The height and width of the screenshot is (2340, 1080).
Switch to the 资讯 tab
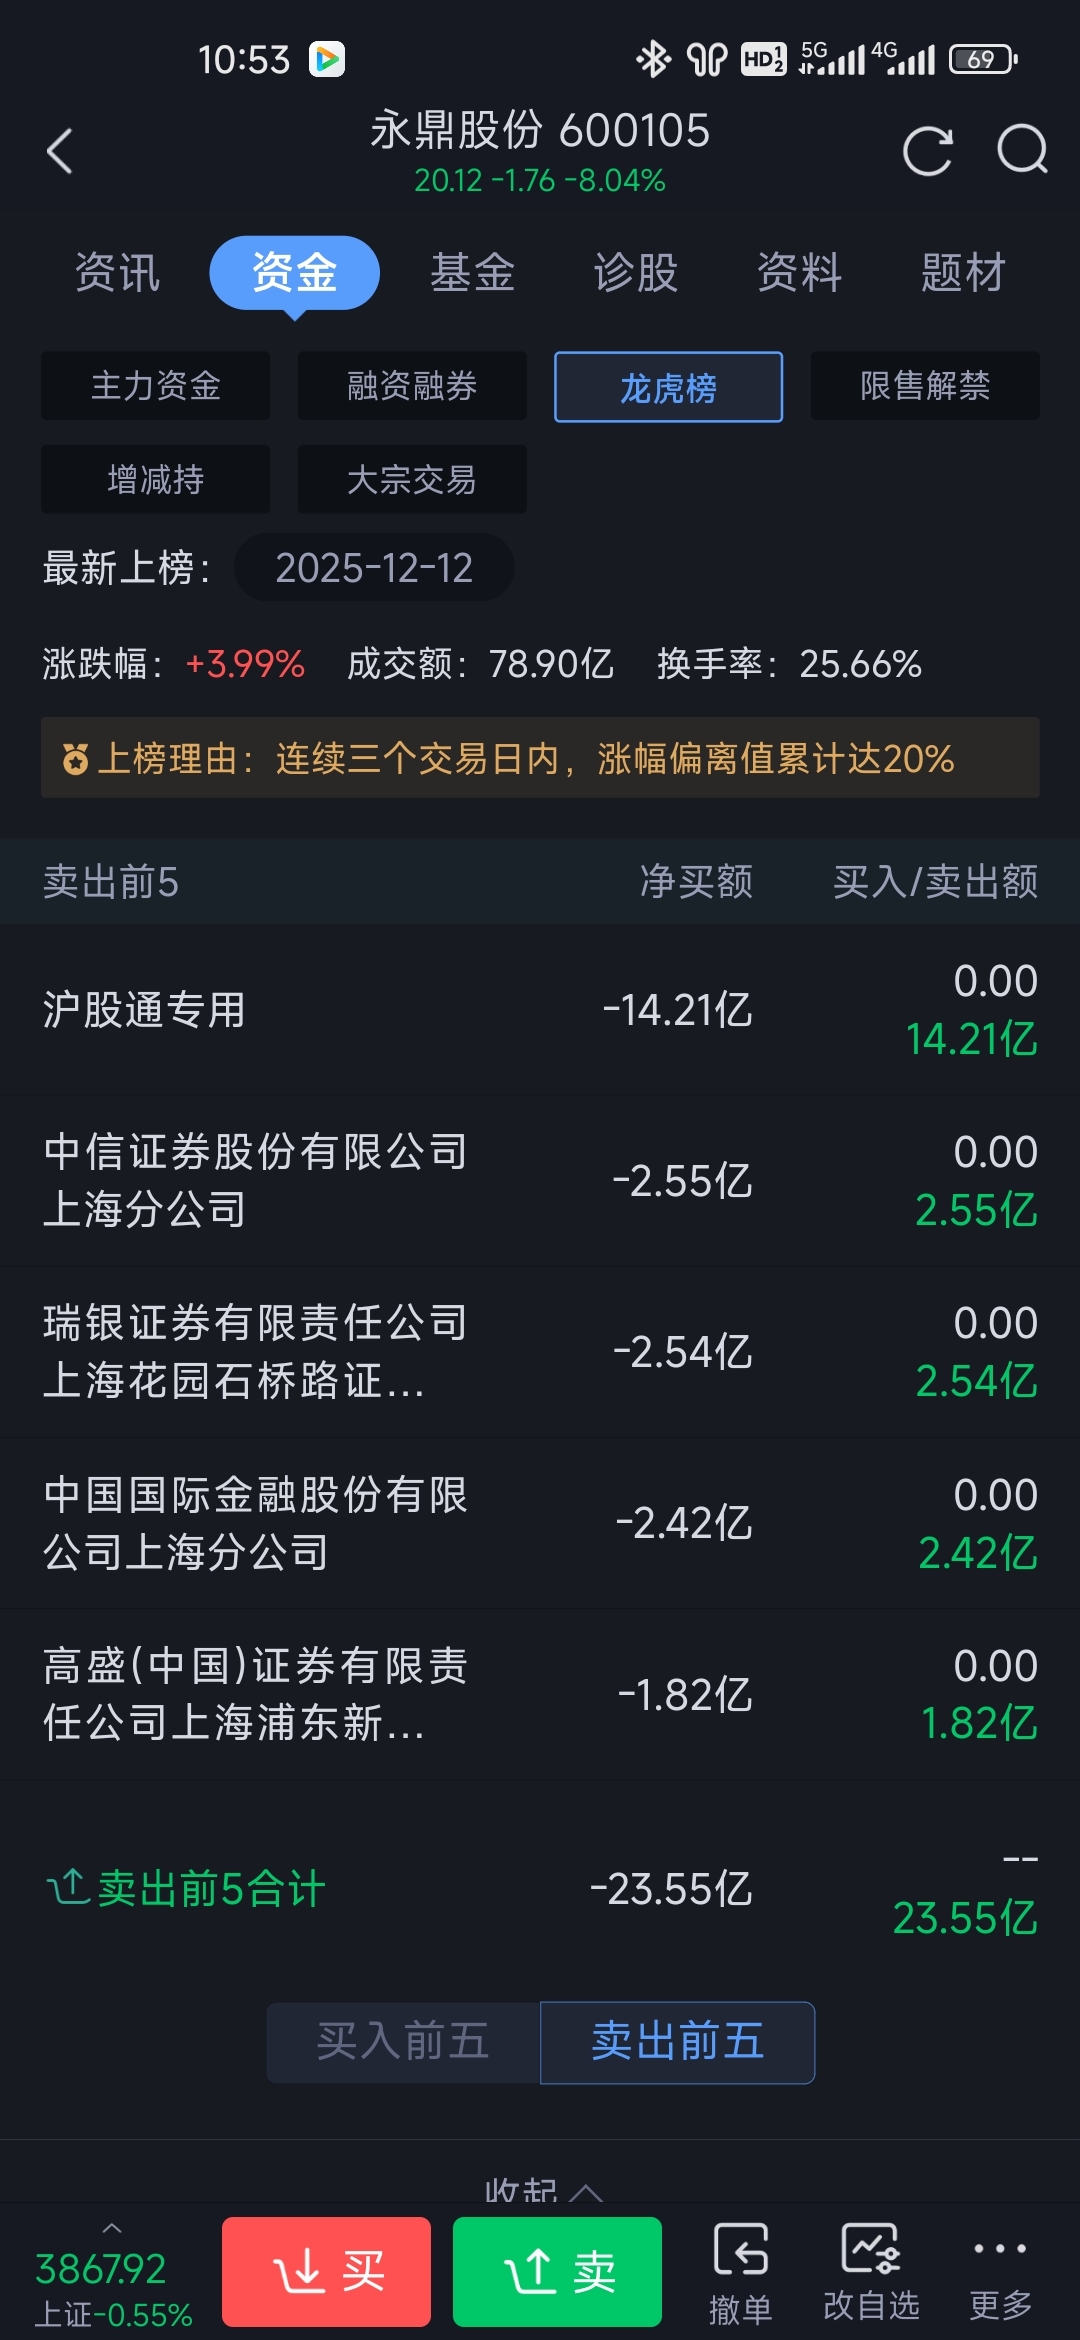[117, 272]
